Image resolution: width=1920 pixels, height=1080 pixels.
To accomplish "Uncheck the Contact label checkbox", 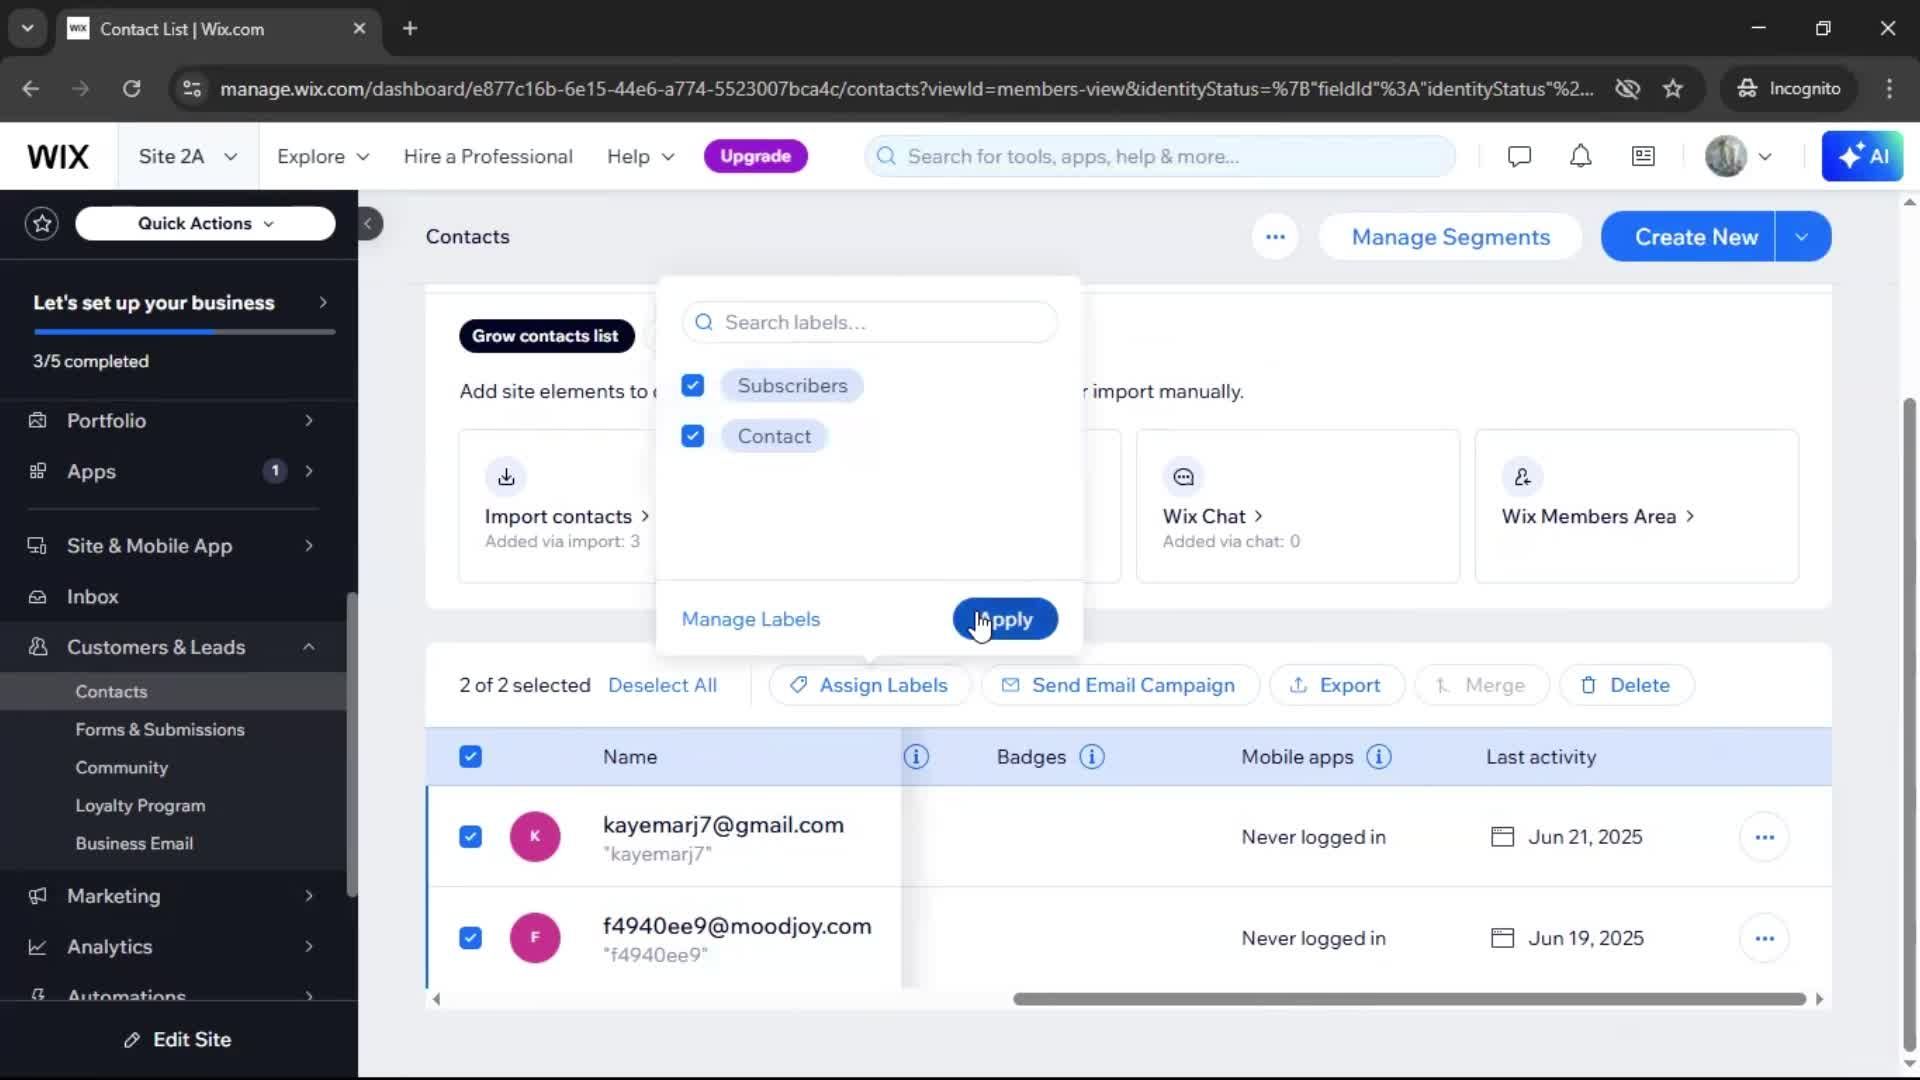I will pos(693,436).
